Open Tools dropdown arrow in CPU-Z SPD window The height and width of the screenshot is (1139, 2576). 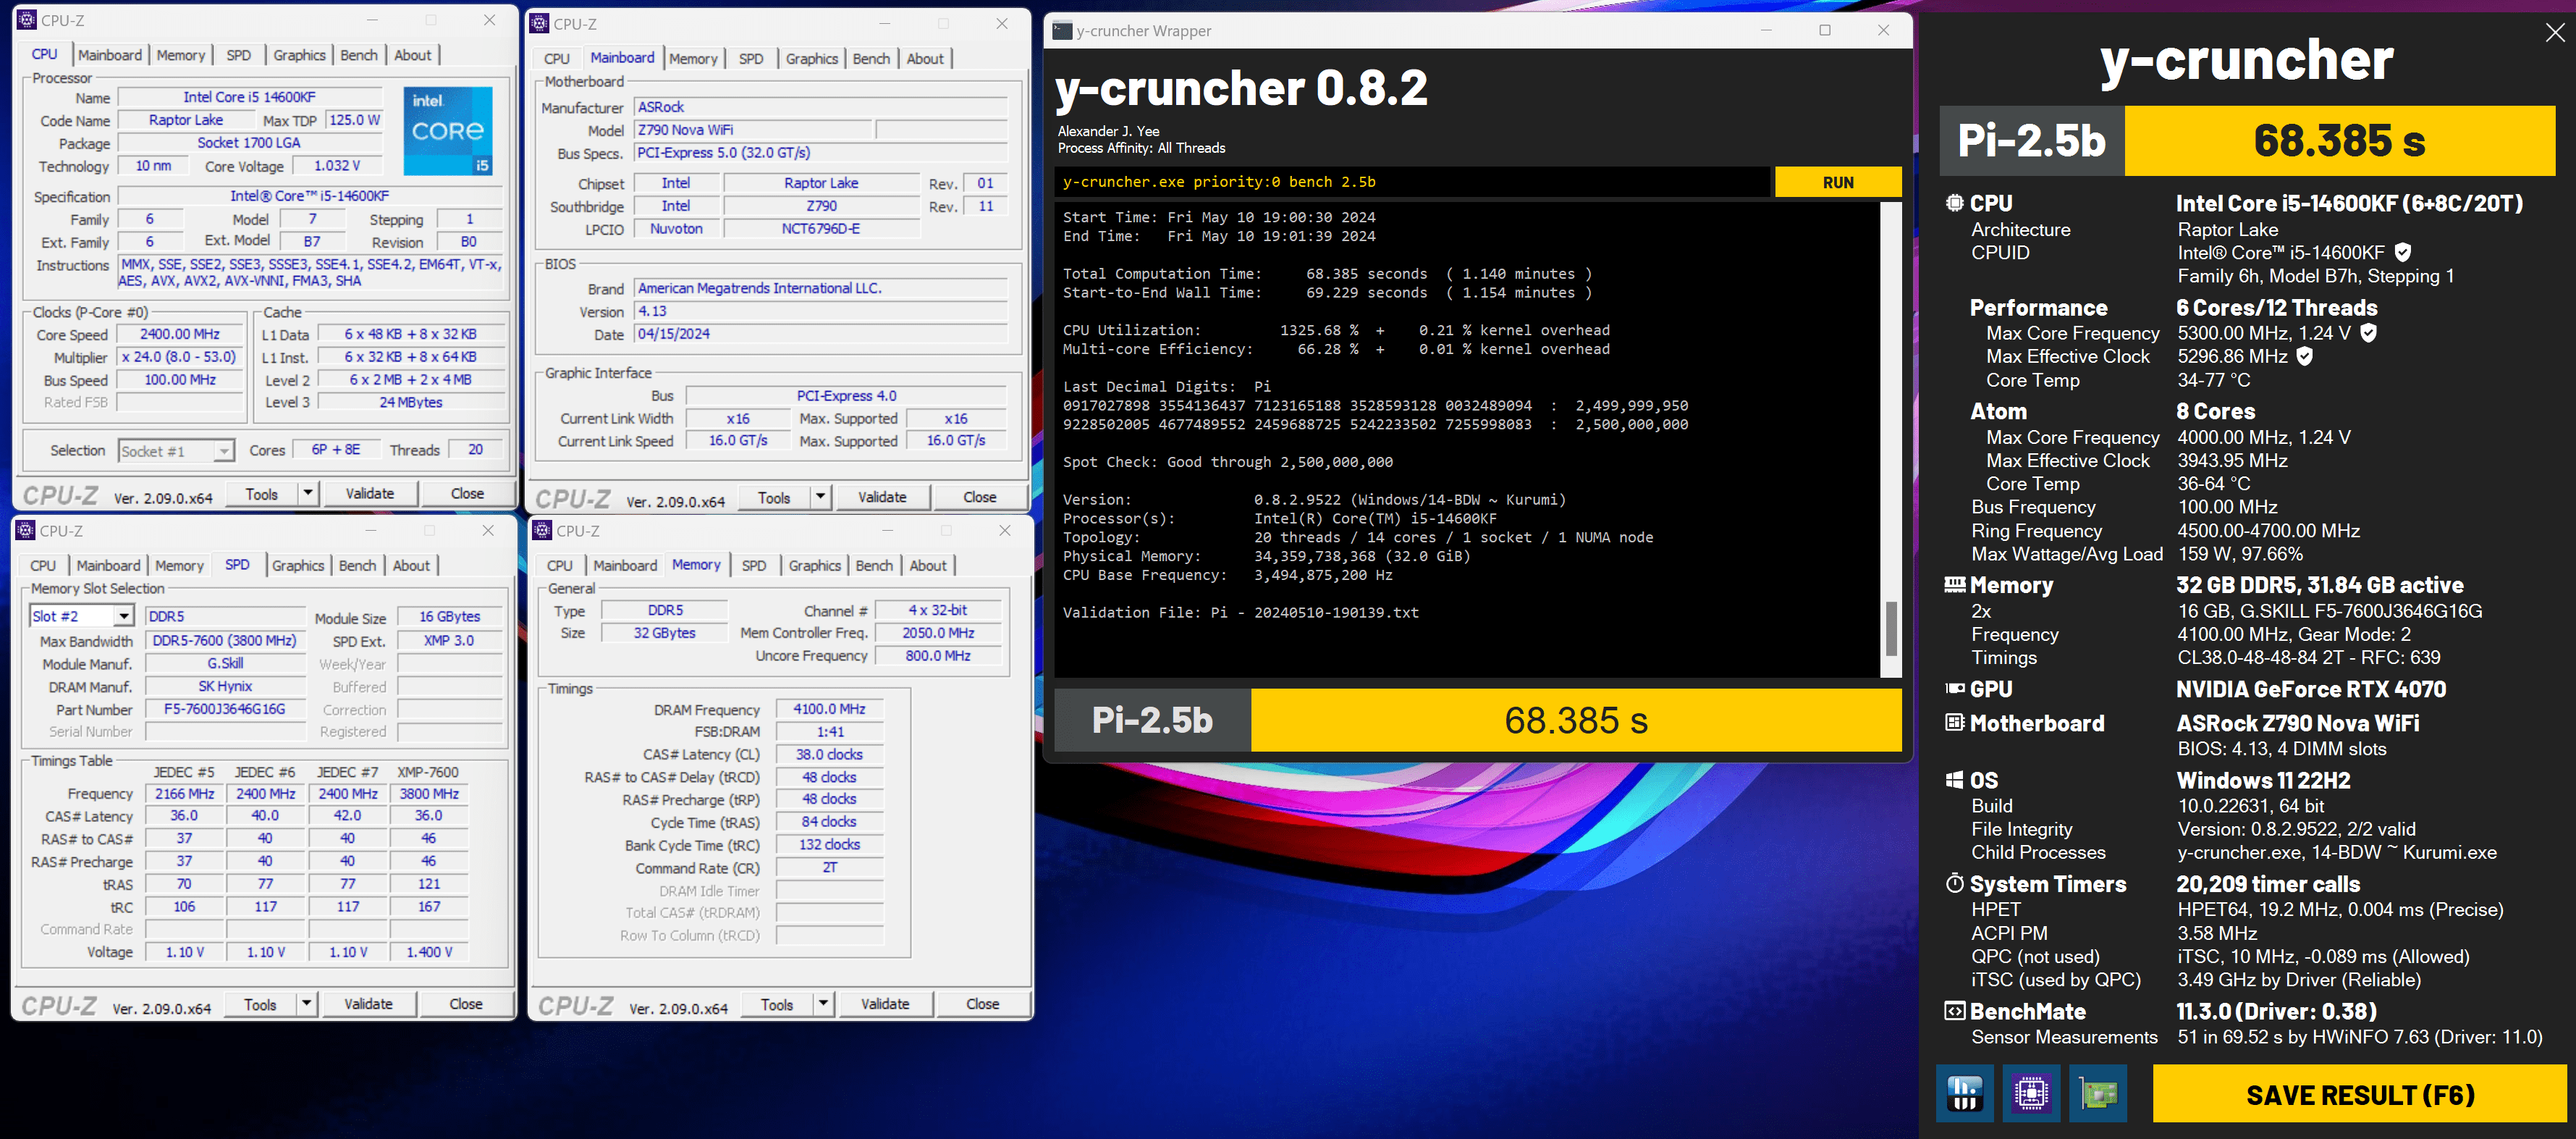pyautogui.click(x=307, y=1004)
